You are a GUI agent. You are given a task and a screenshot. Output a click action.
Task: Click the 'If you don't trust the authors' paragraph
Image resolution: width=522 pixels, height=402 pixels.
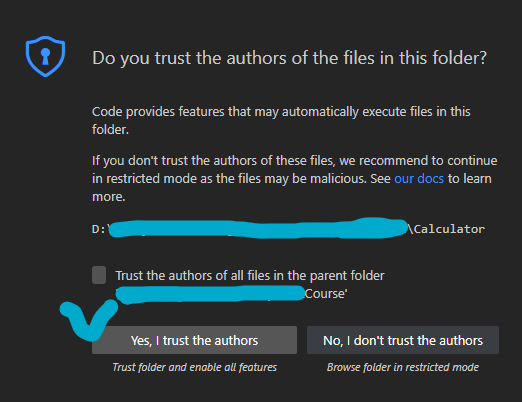tap(295, 179)
